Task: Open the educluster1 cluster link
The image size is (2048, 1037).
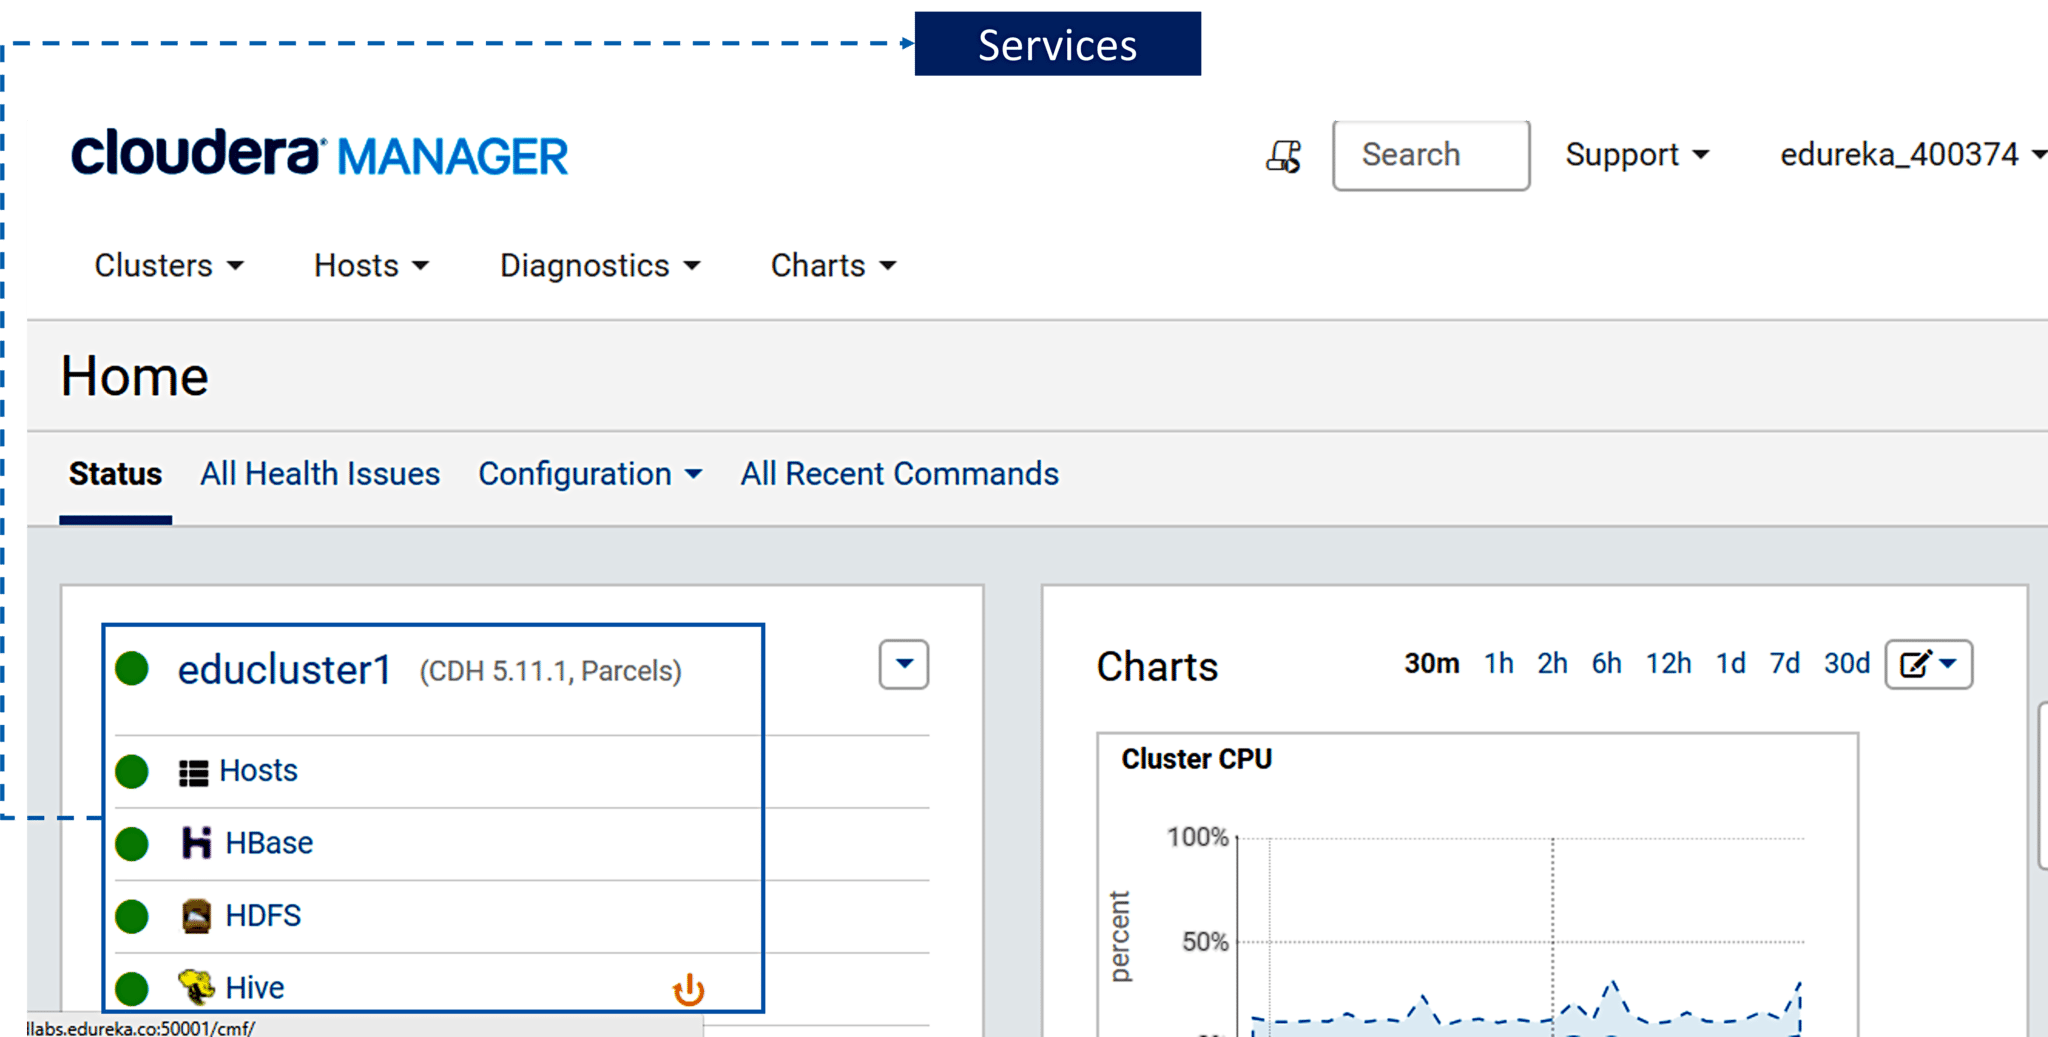Action: (x=284, y=670)
